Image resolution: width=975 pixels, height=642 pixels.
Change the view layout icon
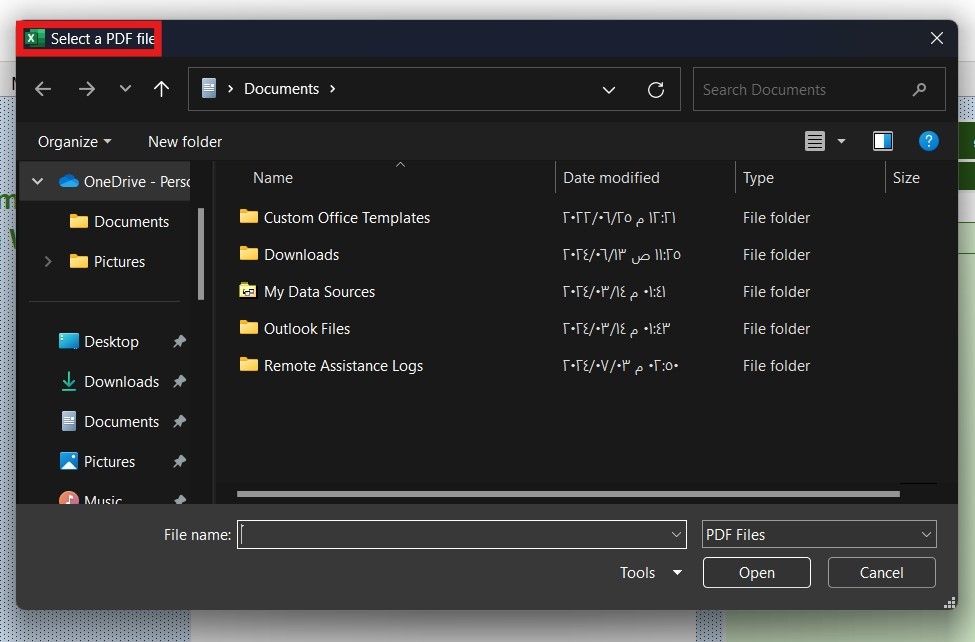tap(815, 141)
